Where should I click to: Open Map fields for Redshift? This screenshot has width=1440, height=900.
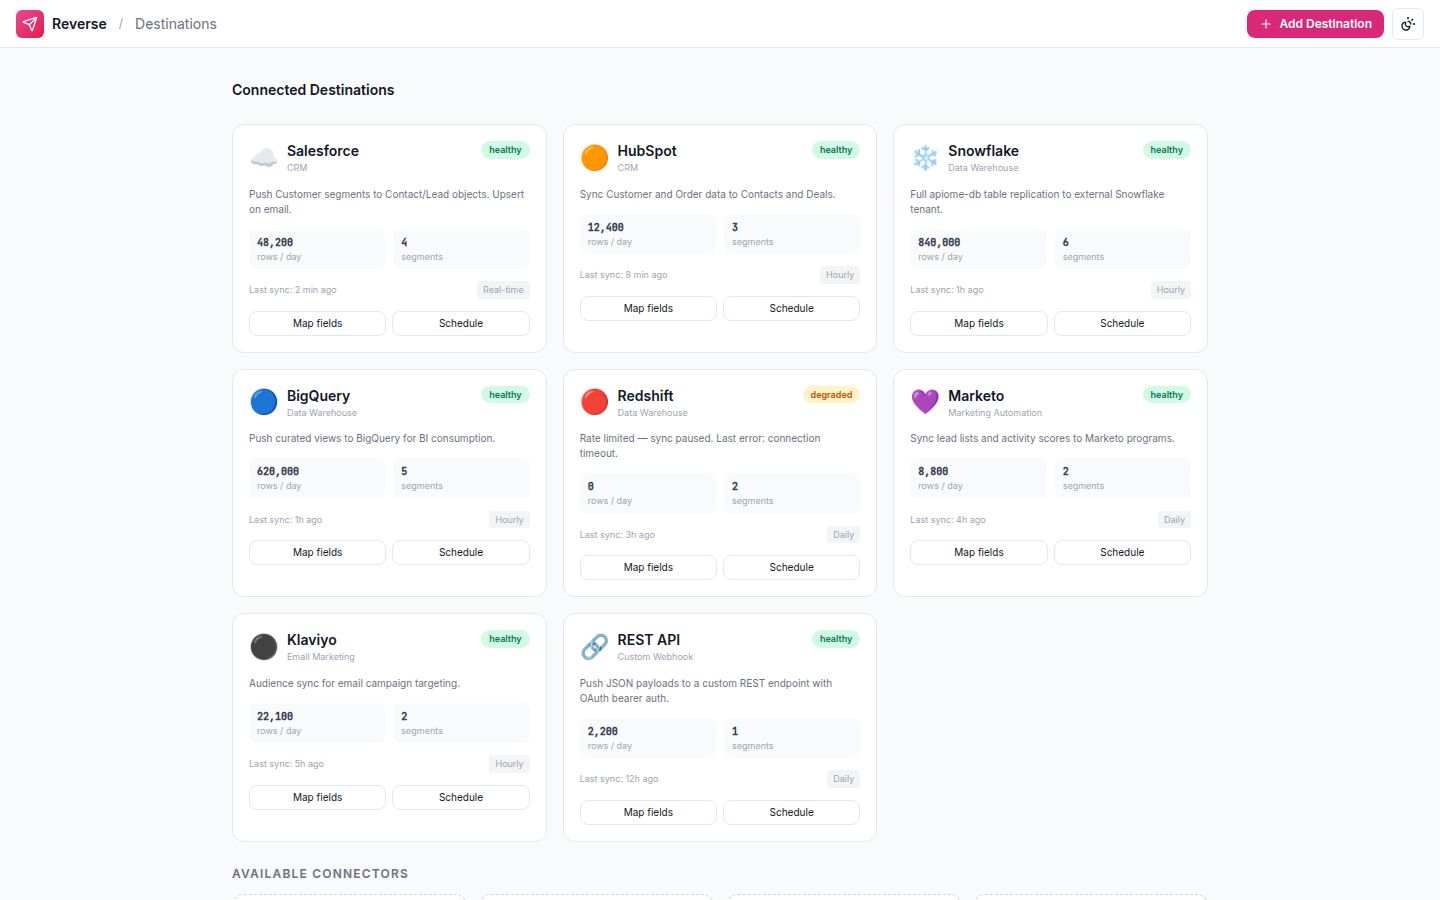[x=648, y=568]
